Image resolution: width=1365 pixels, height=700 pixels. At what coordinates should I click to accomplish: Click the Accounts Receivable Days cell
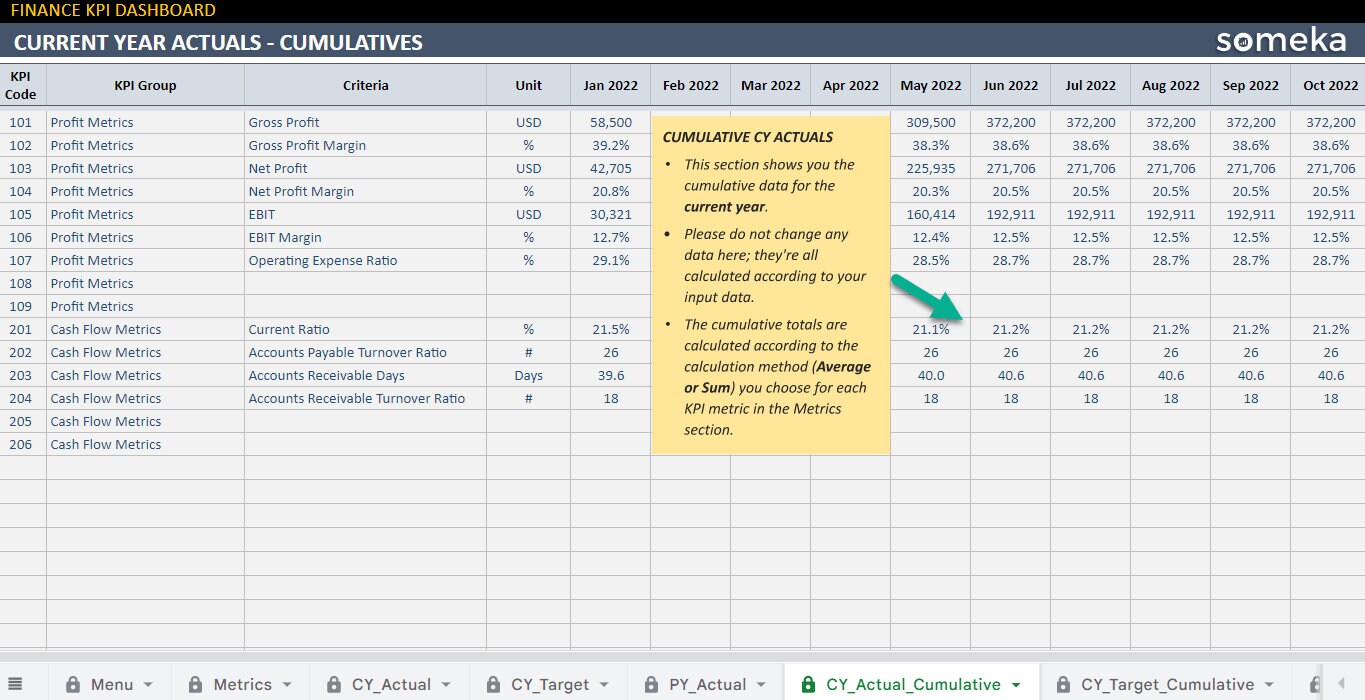click(x=365, y=375)
